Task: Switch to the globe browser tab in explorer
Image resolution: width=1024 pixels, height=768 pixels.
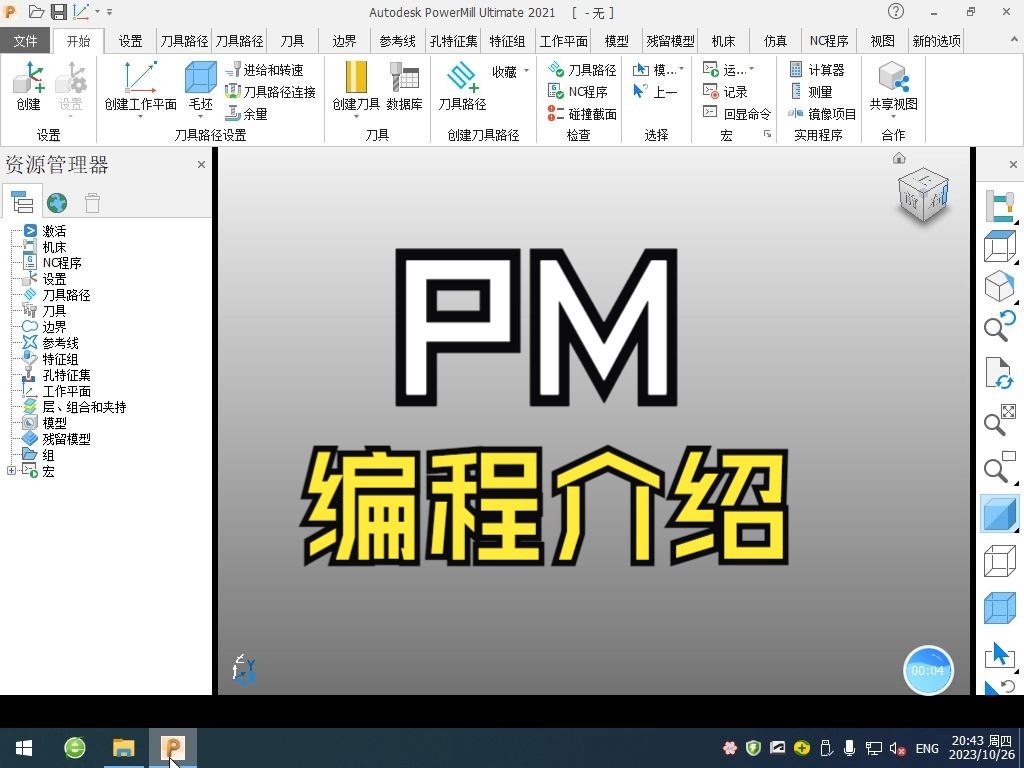Action: coord(57,203)
